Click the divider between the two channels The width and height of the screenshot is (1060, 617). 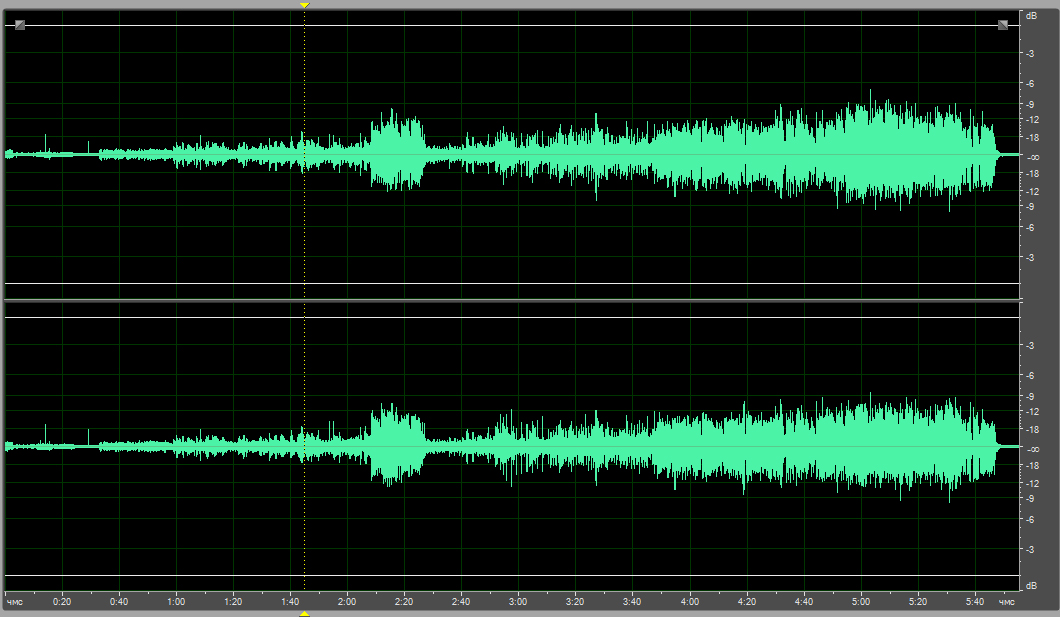(512, 300)
